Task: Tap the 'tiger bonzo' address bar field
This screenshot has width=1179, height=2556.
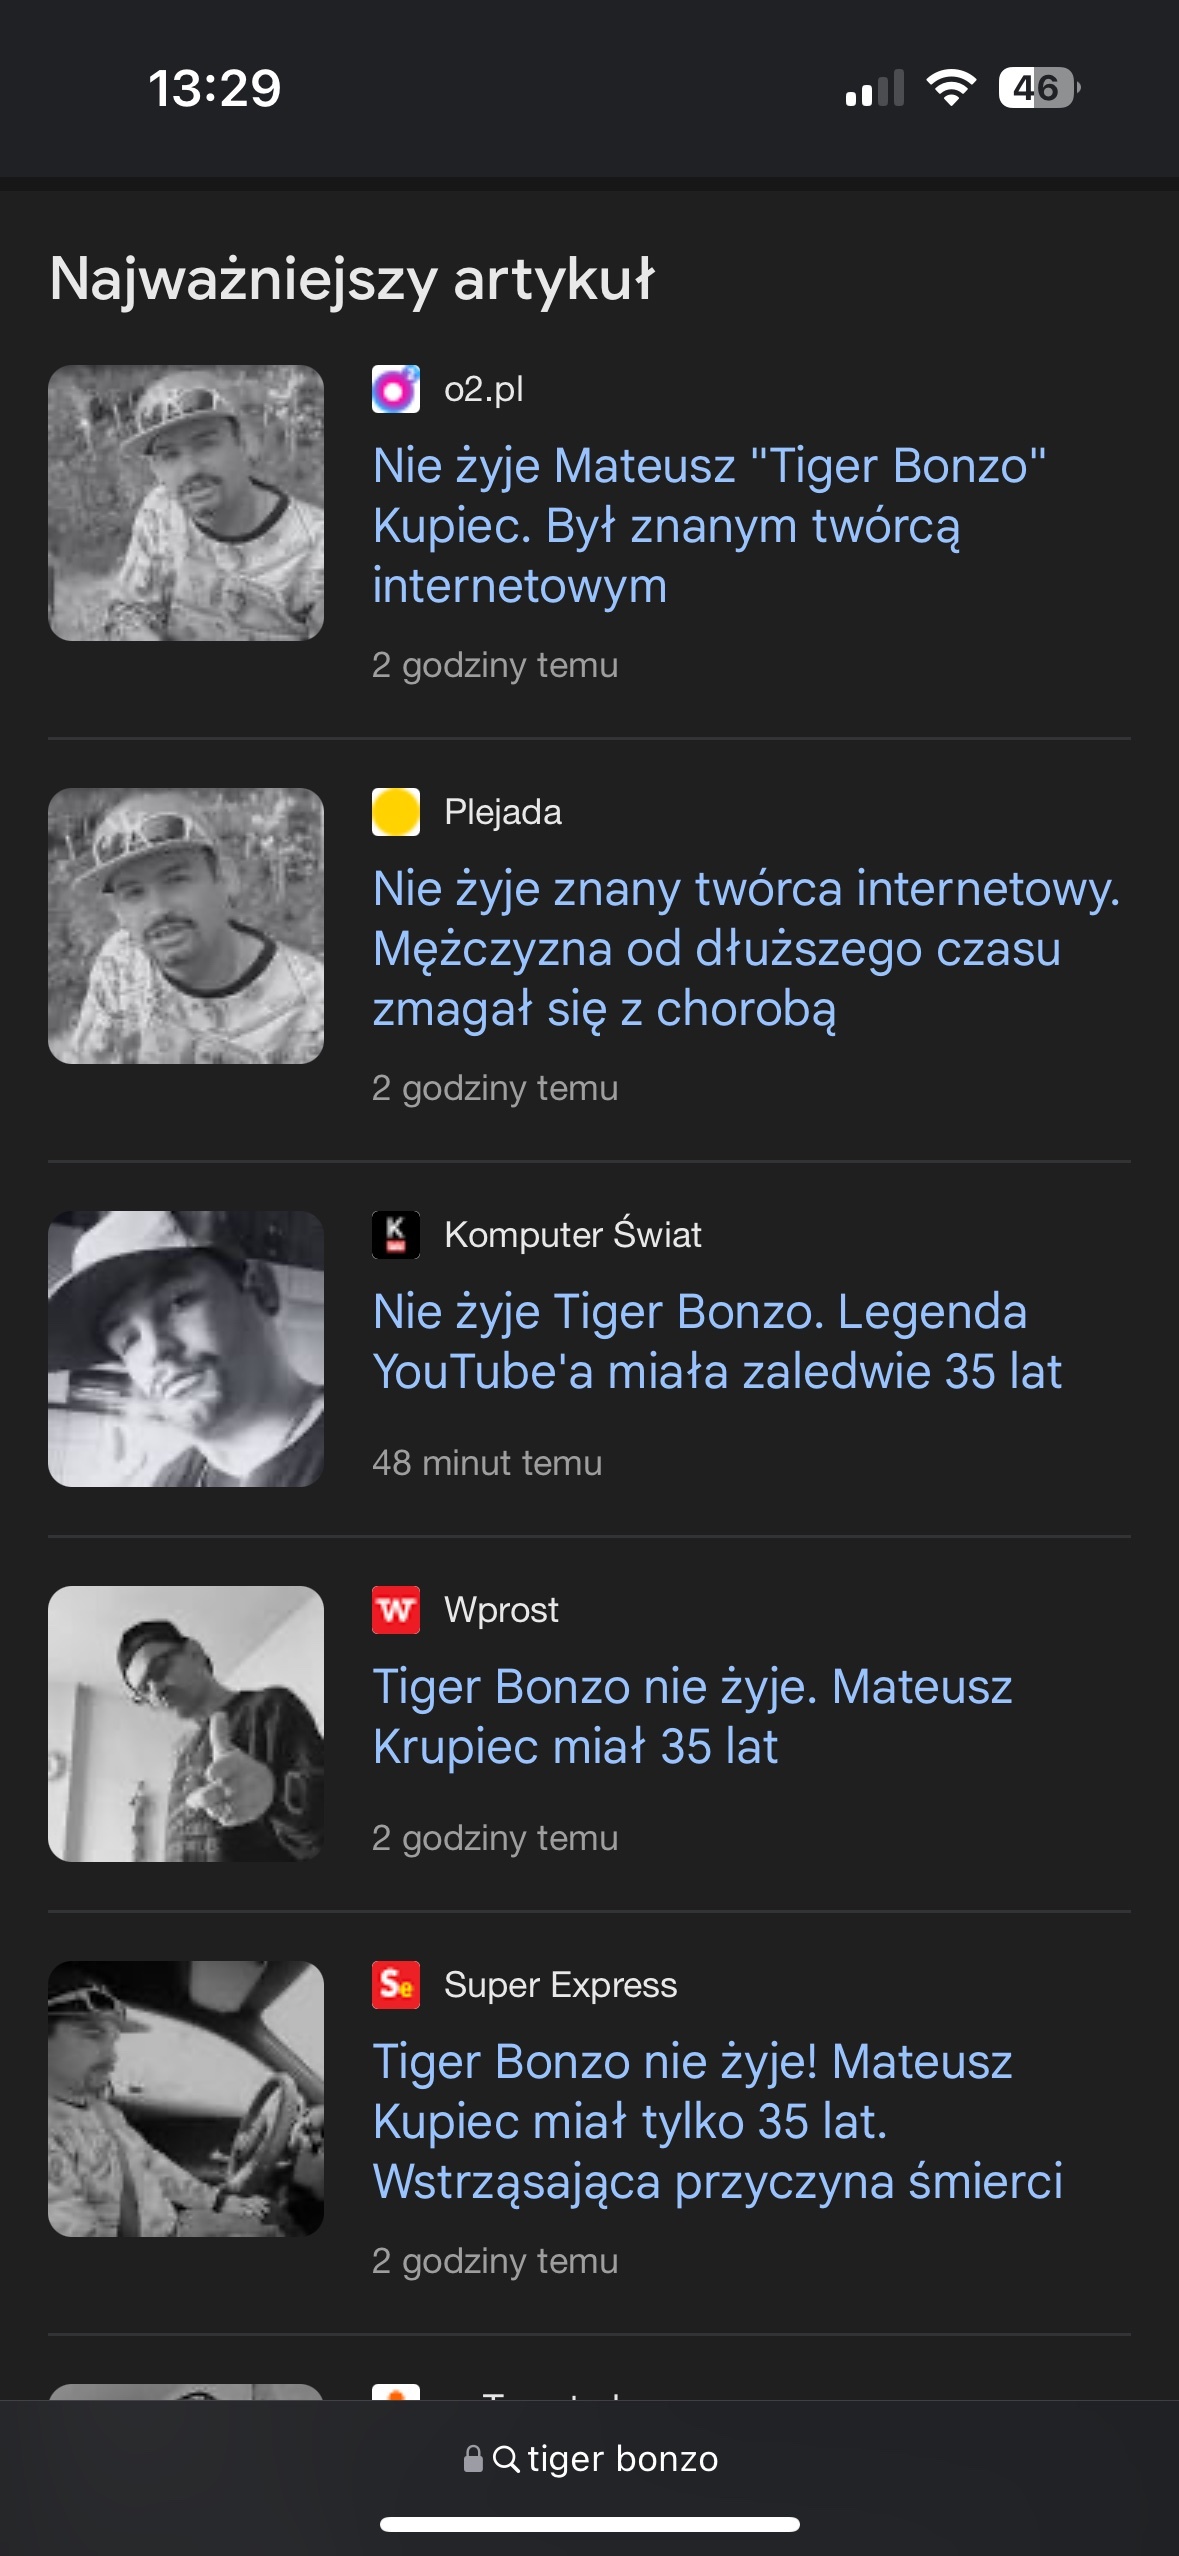Action: click(622, 2459)
